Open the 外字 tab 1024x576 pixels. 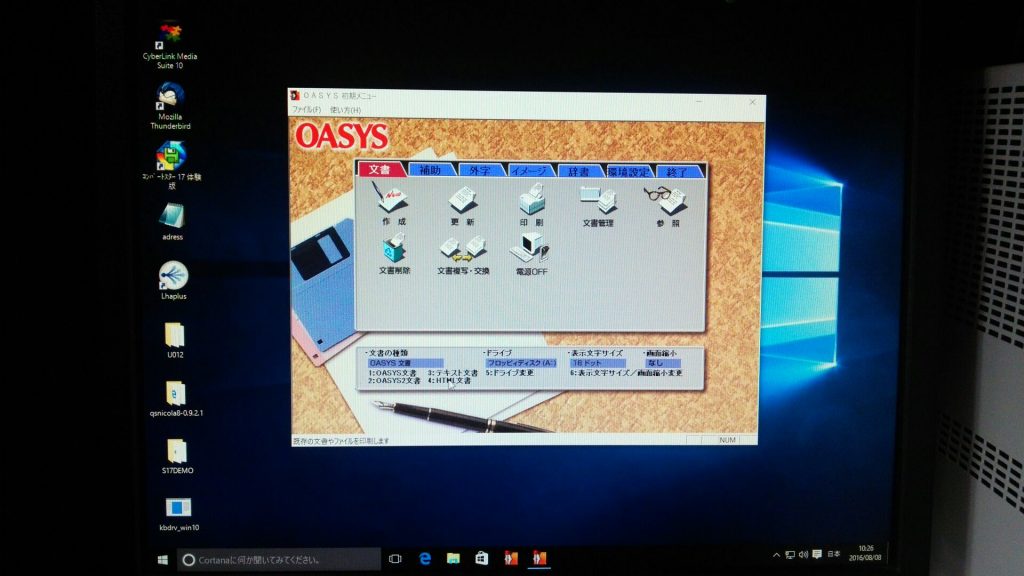pos(480,170)
